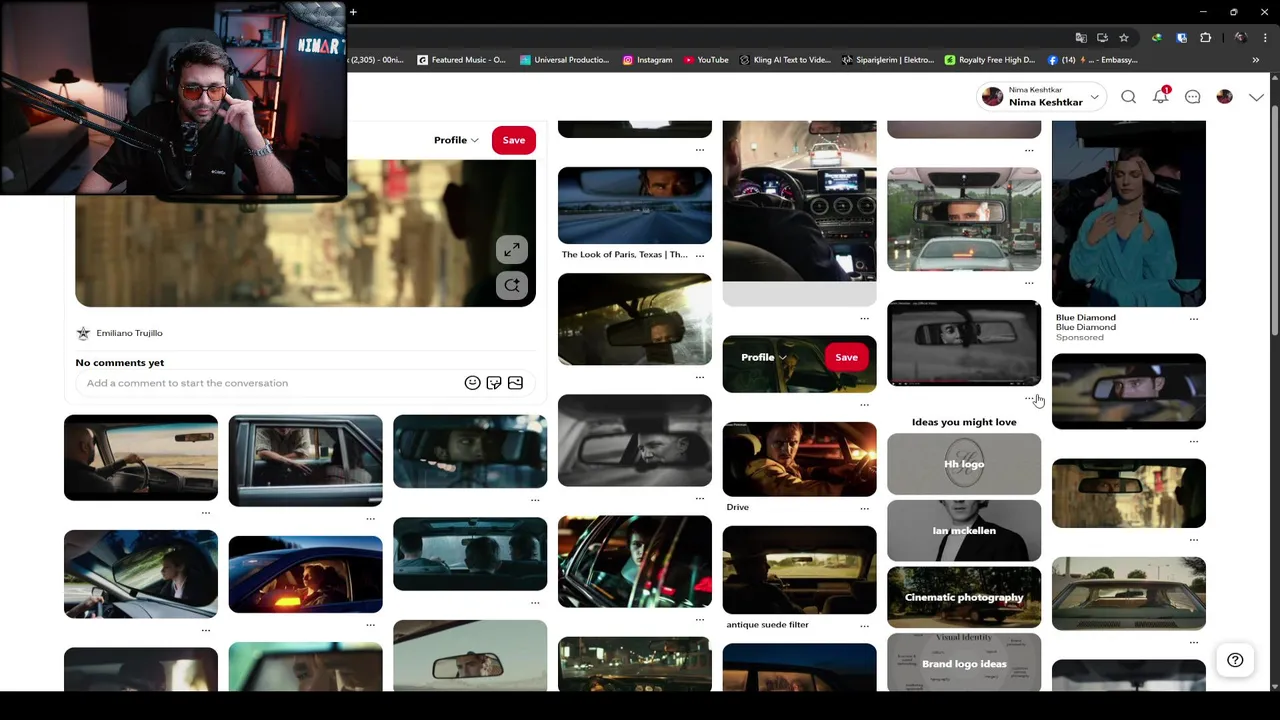This screenshot has width=1280, height=720.
Task: Open the Facebook (14) bookmark
Action: click(1092, 60)
